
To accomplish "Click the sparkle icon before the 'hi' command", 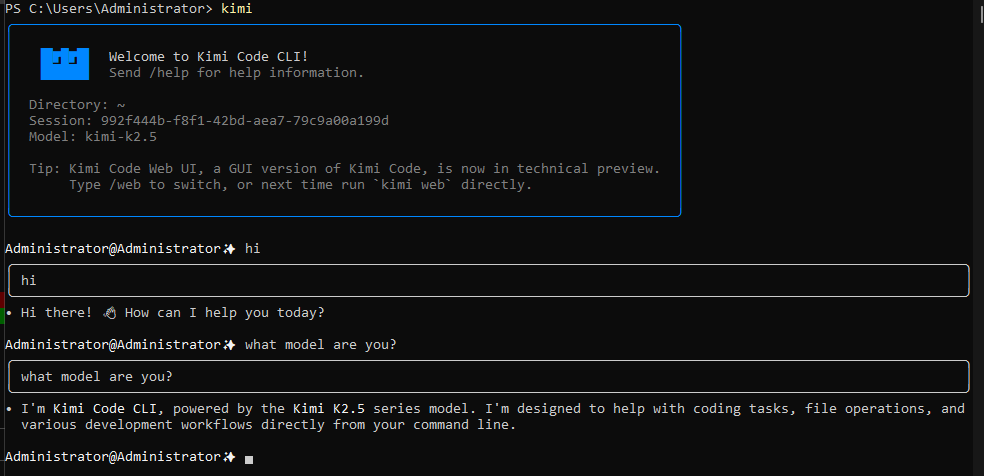I will coord(229,248).
